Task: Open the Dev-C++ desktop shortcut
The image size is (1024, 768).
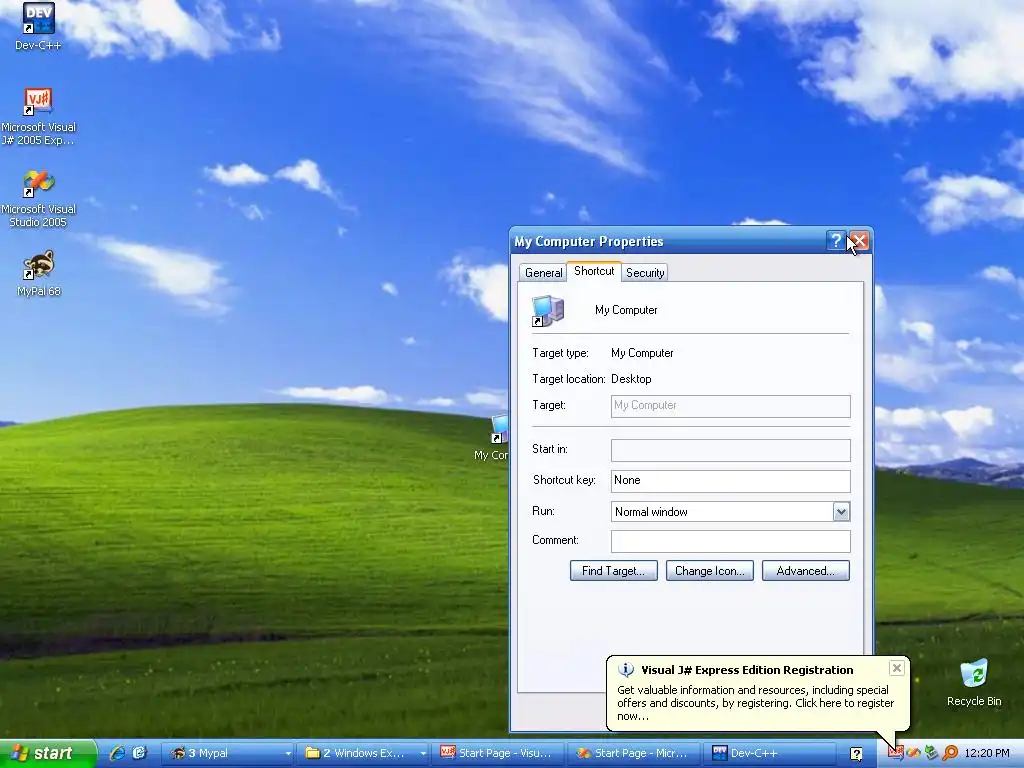Action: 38,26
